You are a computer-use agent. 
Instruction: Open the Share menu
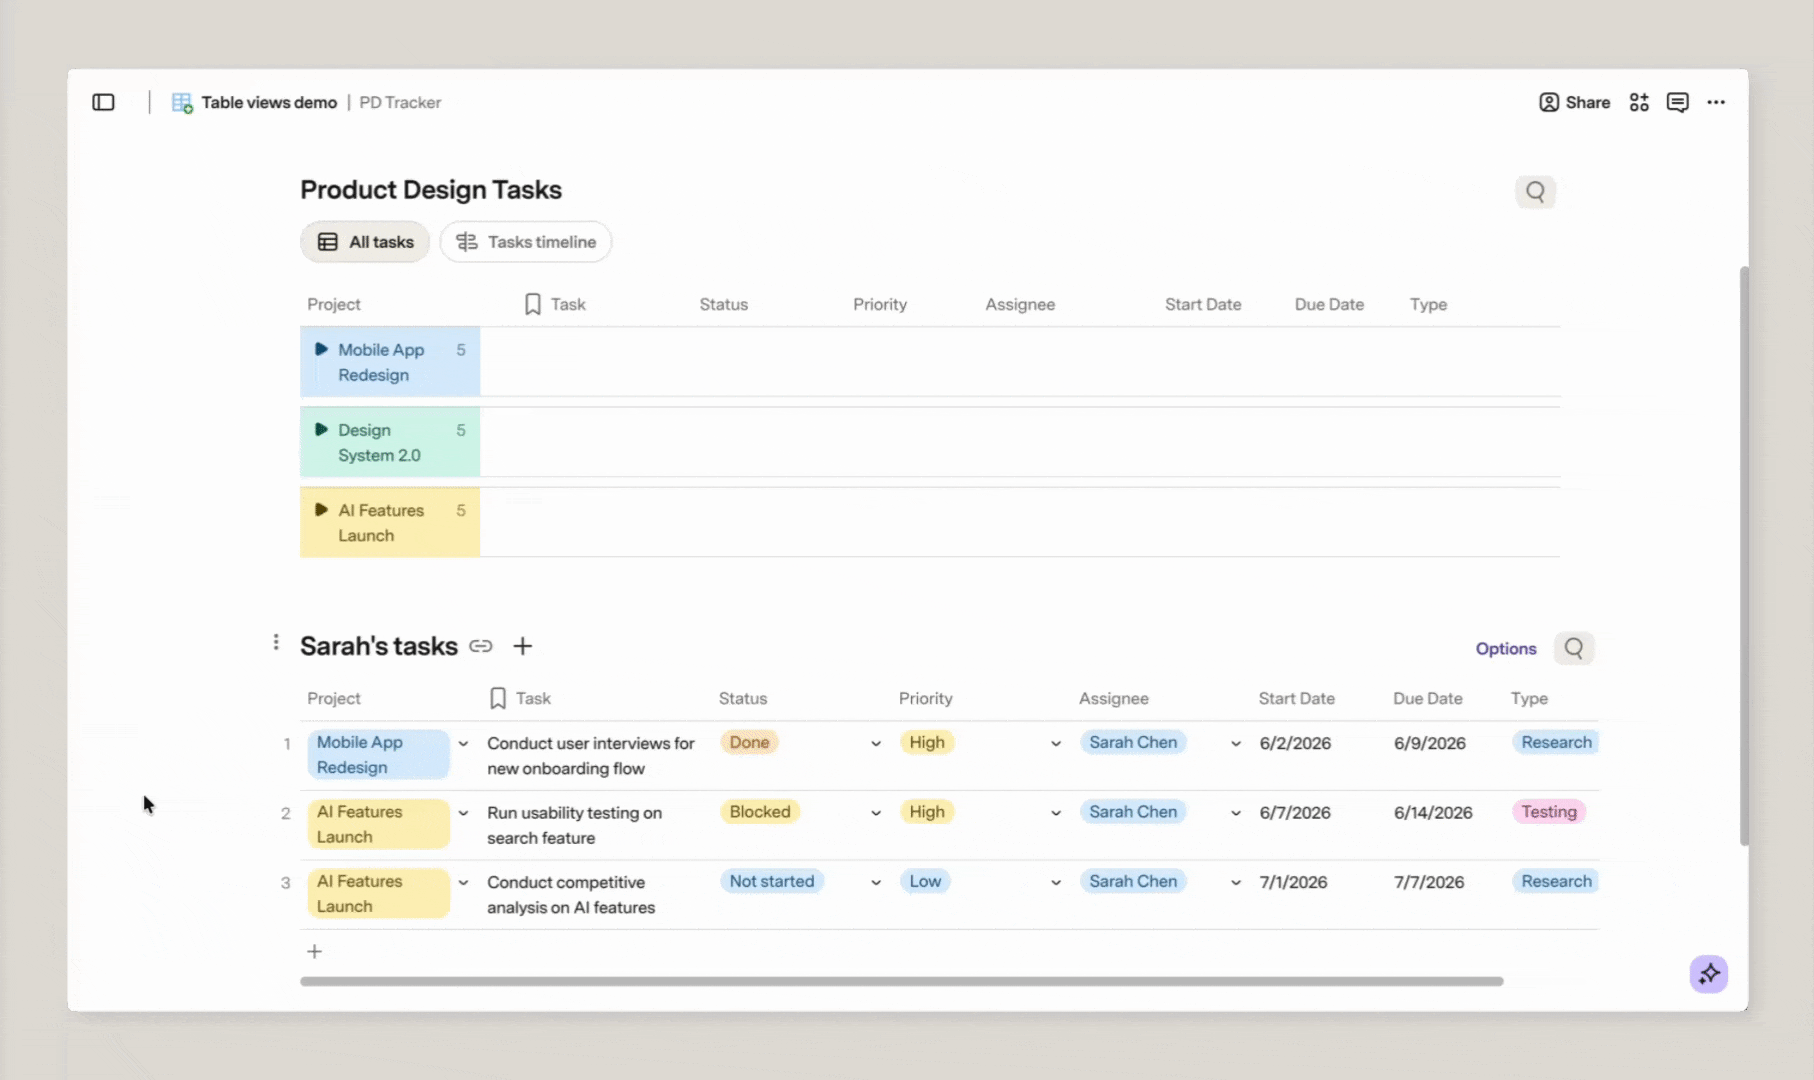click(1574, 102)
